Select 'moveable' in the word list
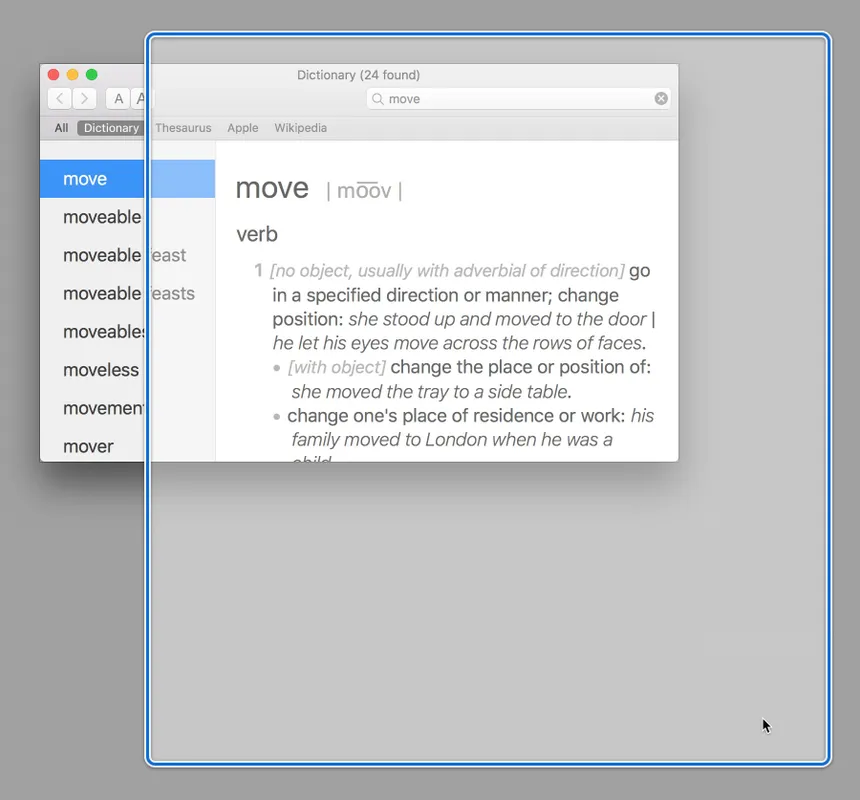 pyautogui.click(x=102, y=217)
